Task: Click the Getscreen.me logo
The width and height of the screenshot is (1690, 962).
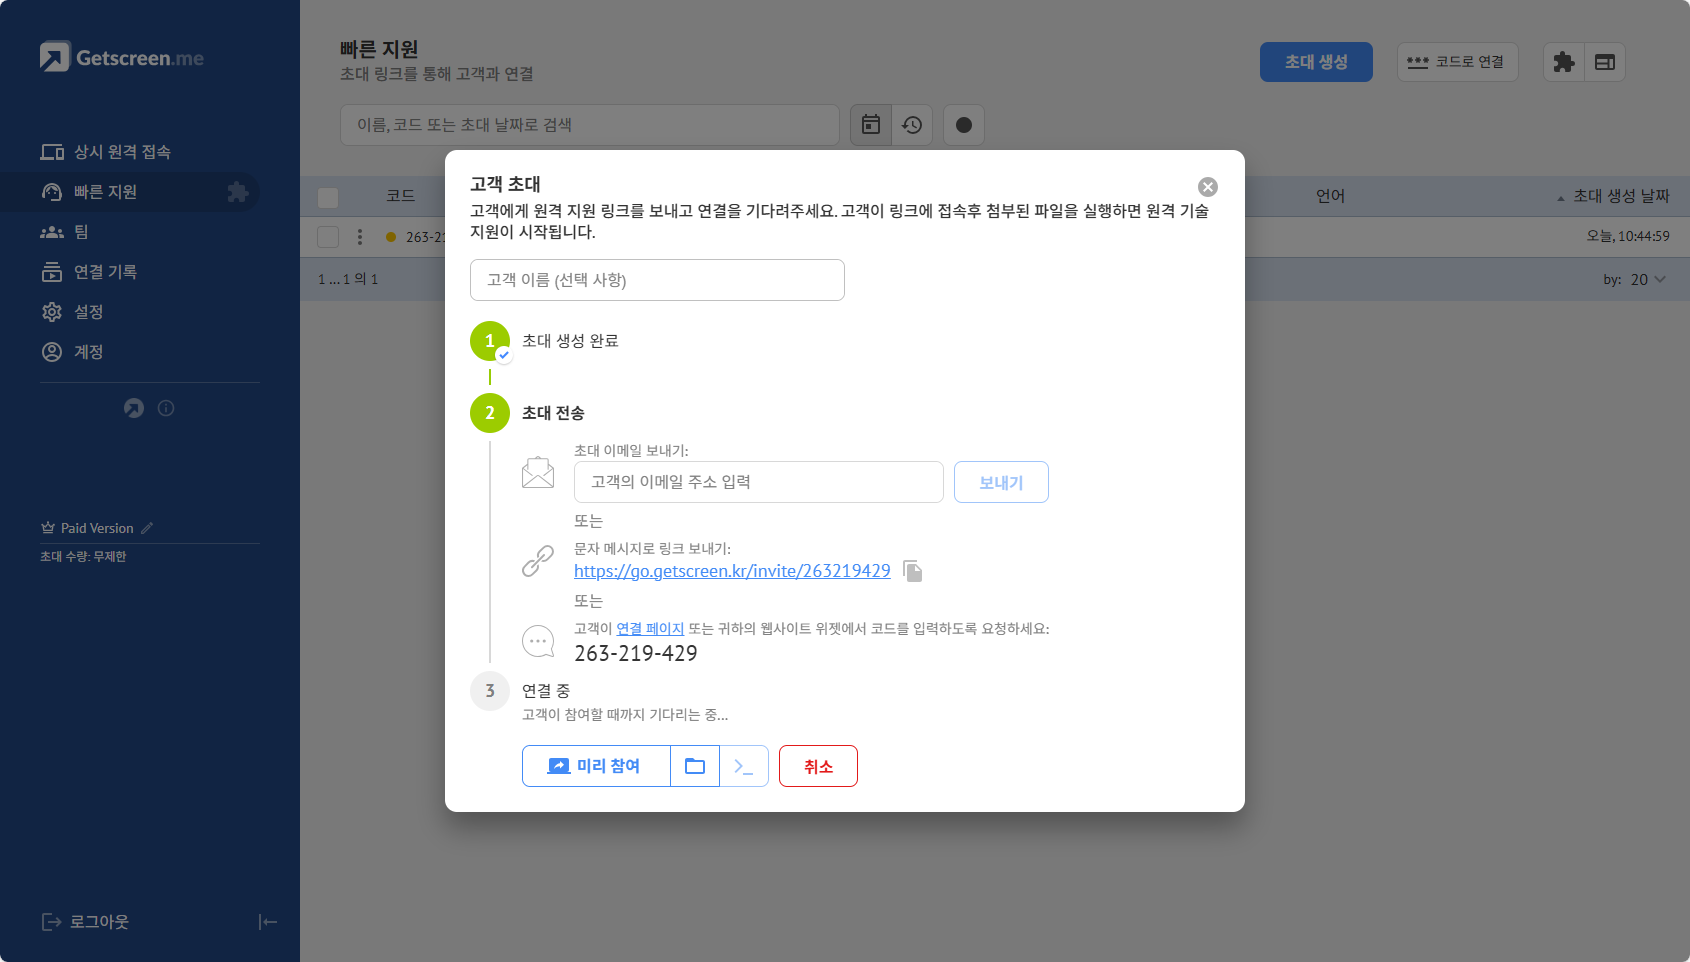Action: 122,57
